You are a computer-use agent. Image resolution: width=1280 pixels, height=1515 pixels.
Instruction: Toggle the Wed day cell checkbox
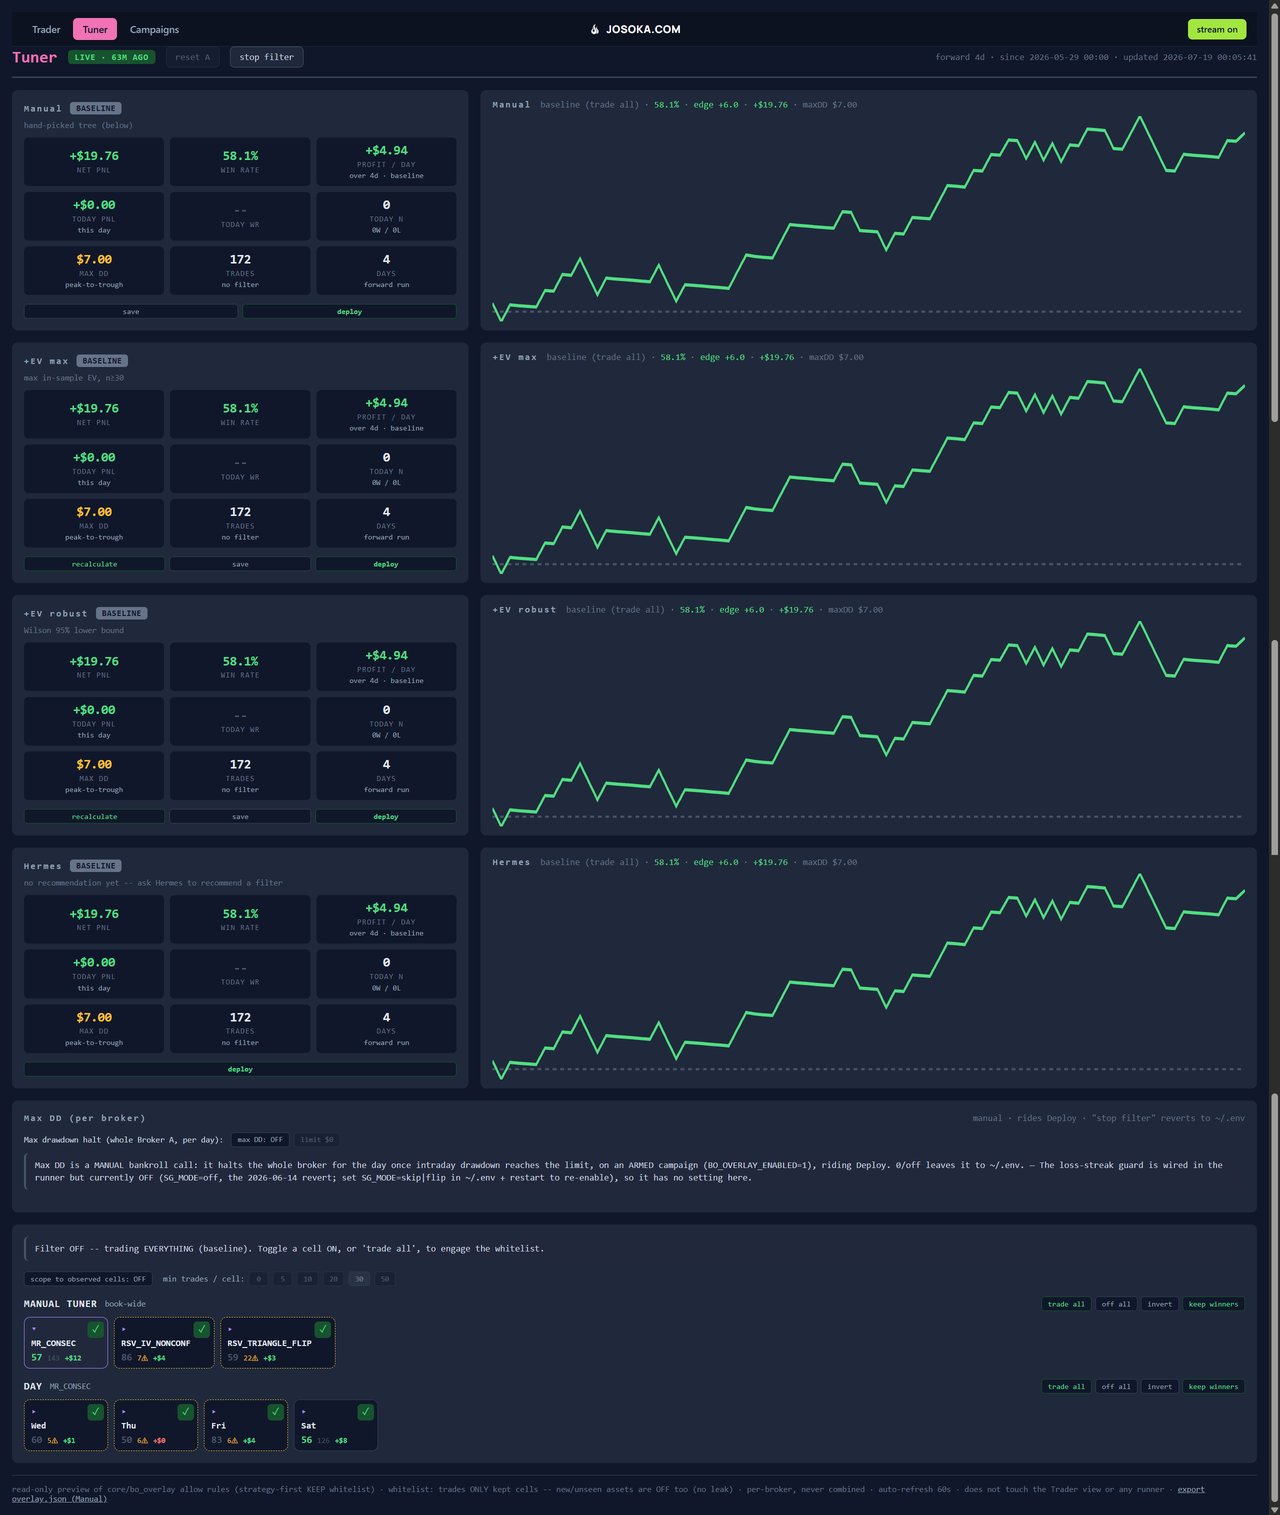[x=95, y=1412]
